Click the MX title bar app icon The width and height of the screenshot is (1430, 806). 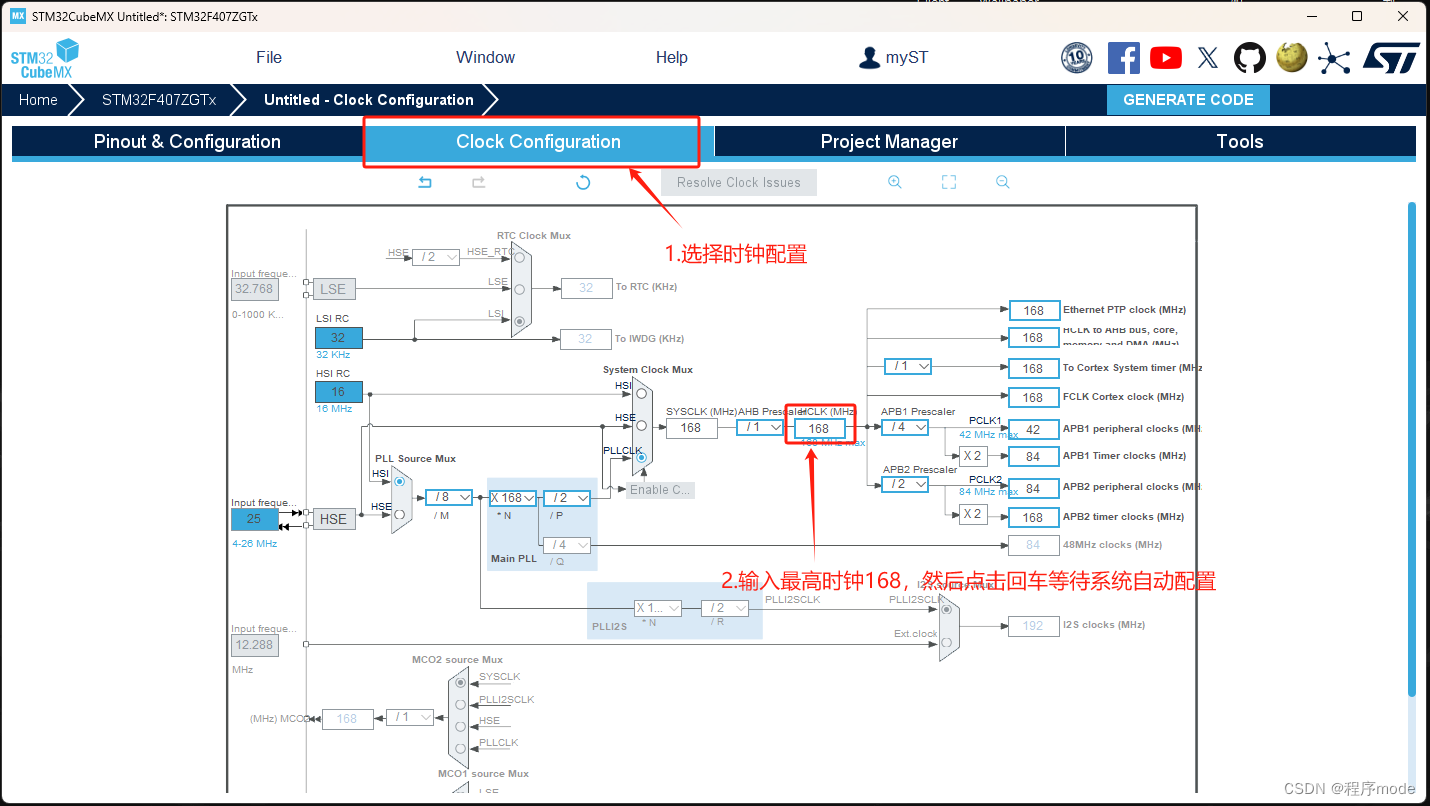pos(18,16)
